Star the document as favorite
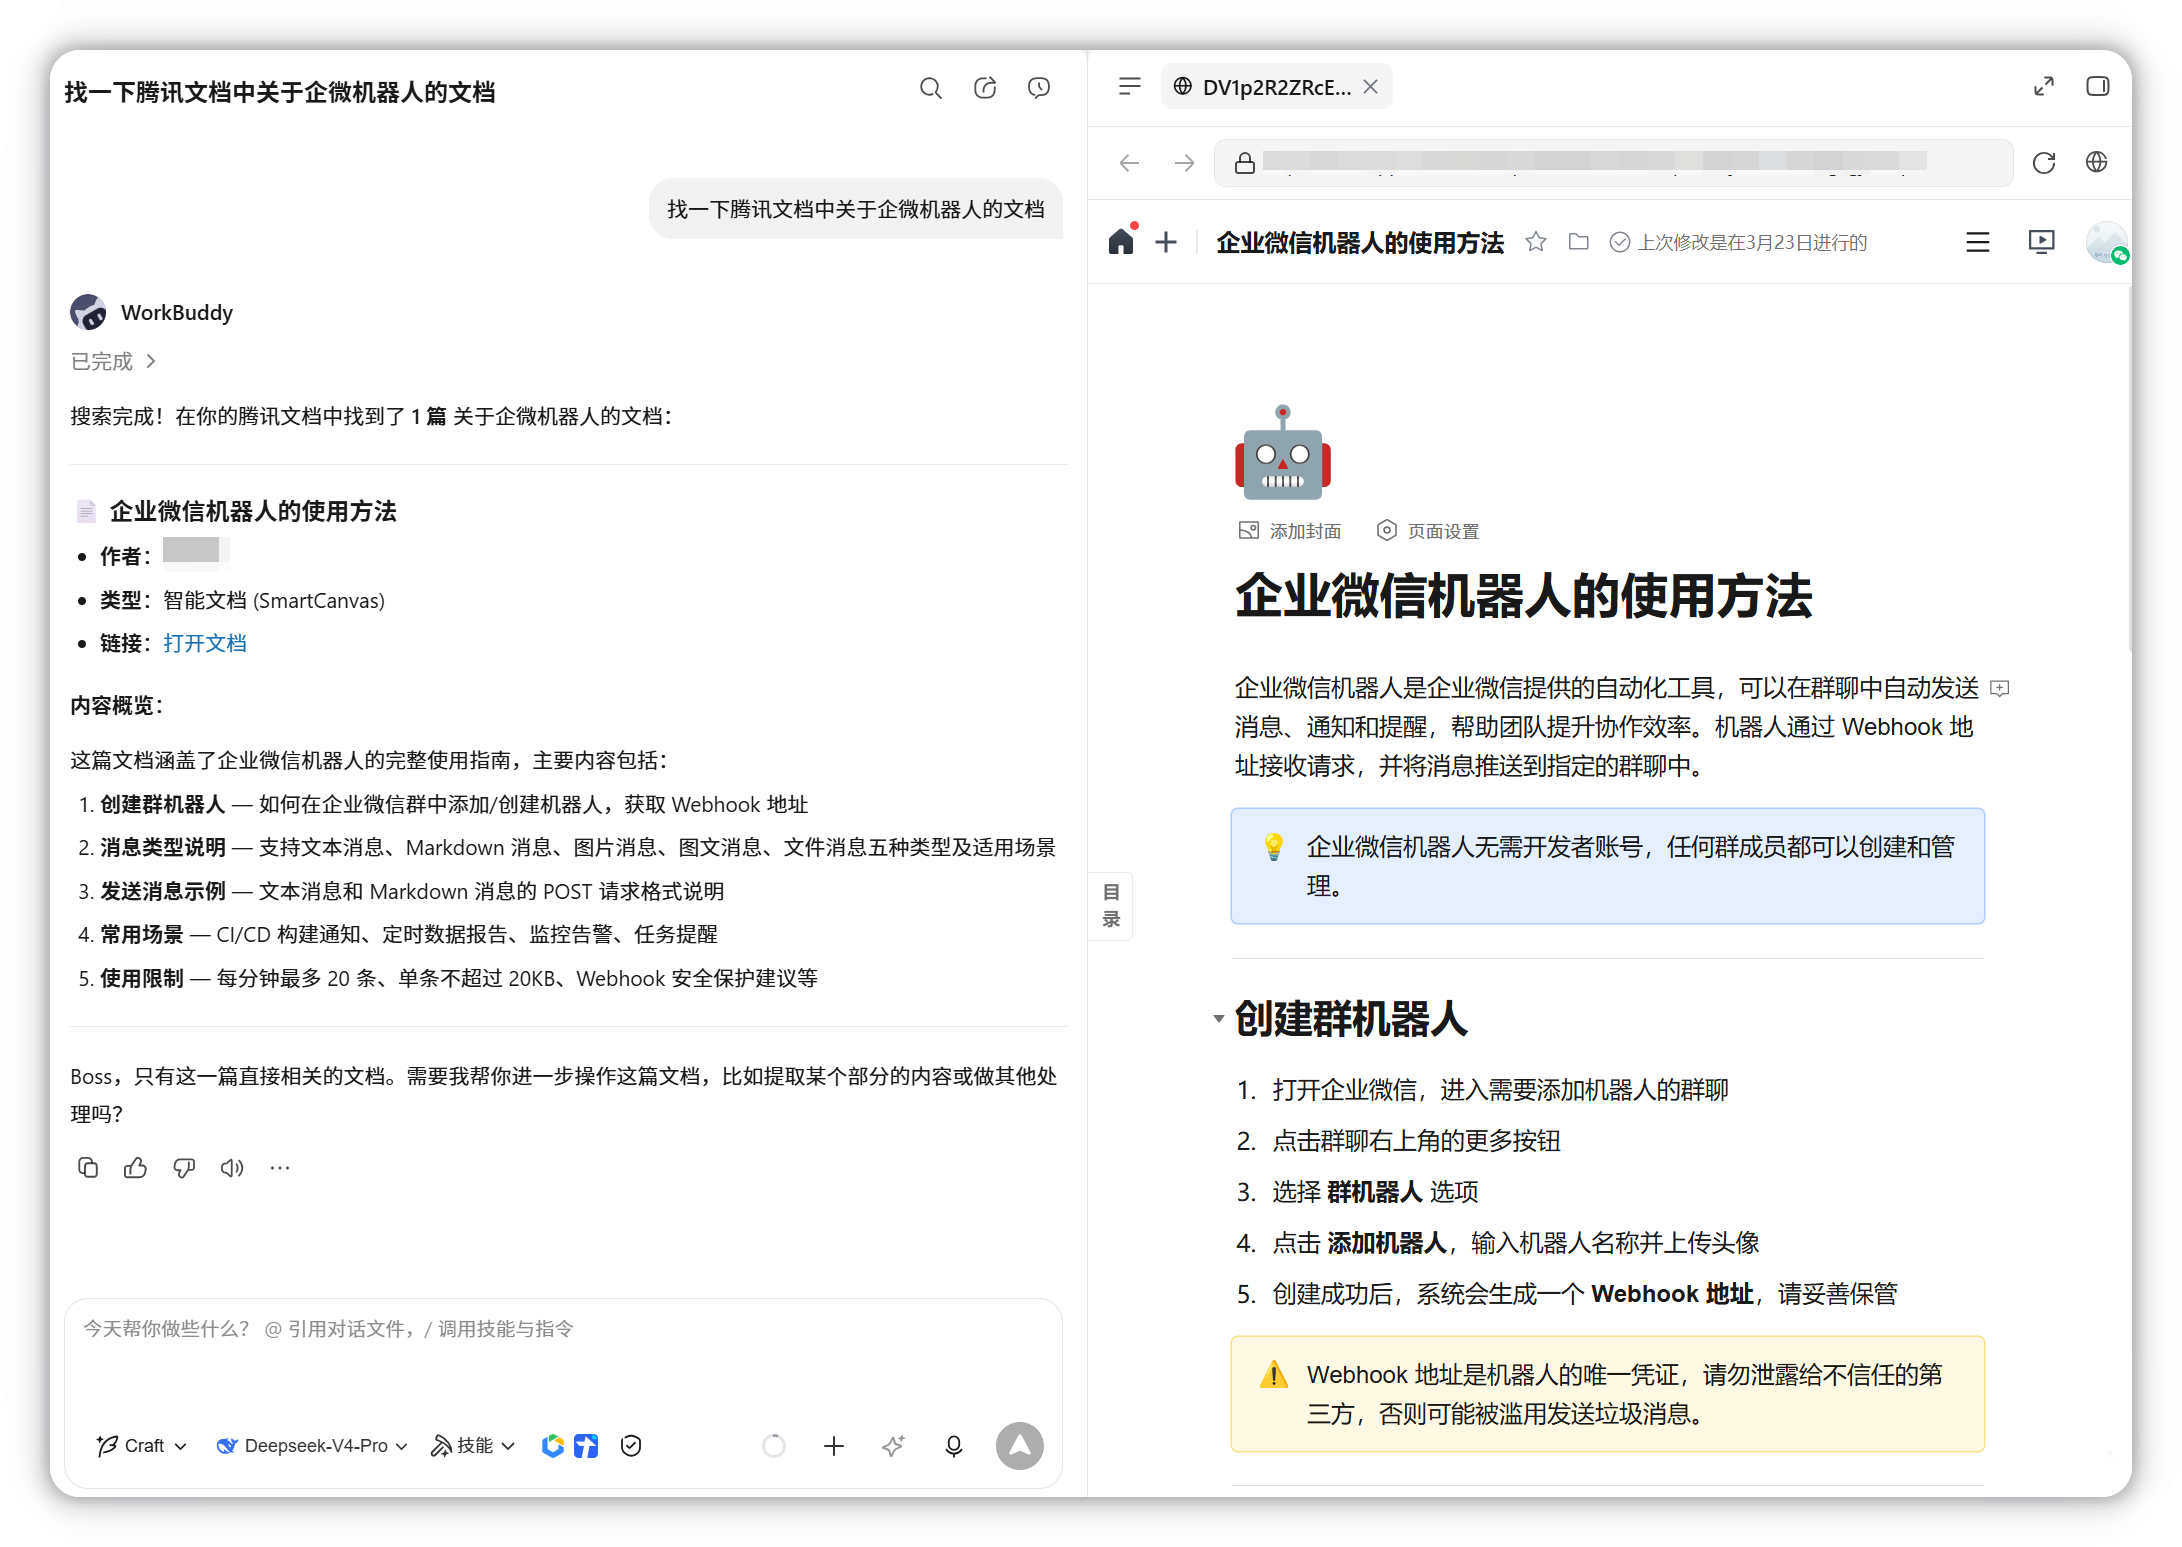 click(x=1536, y=242)
